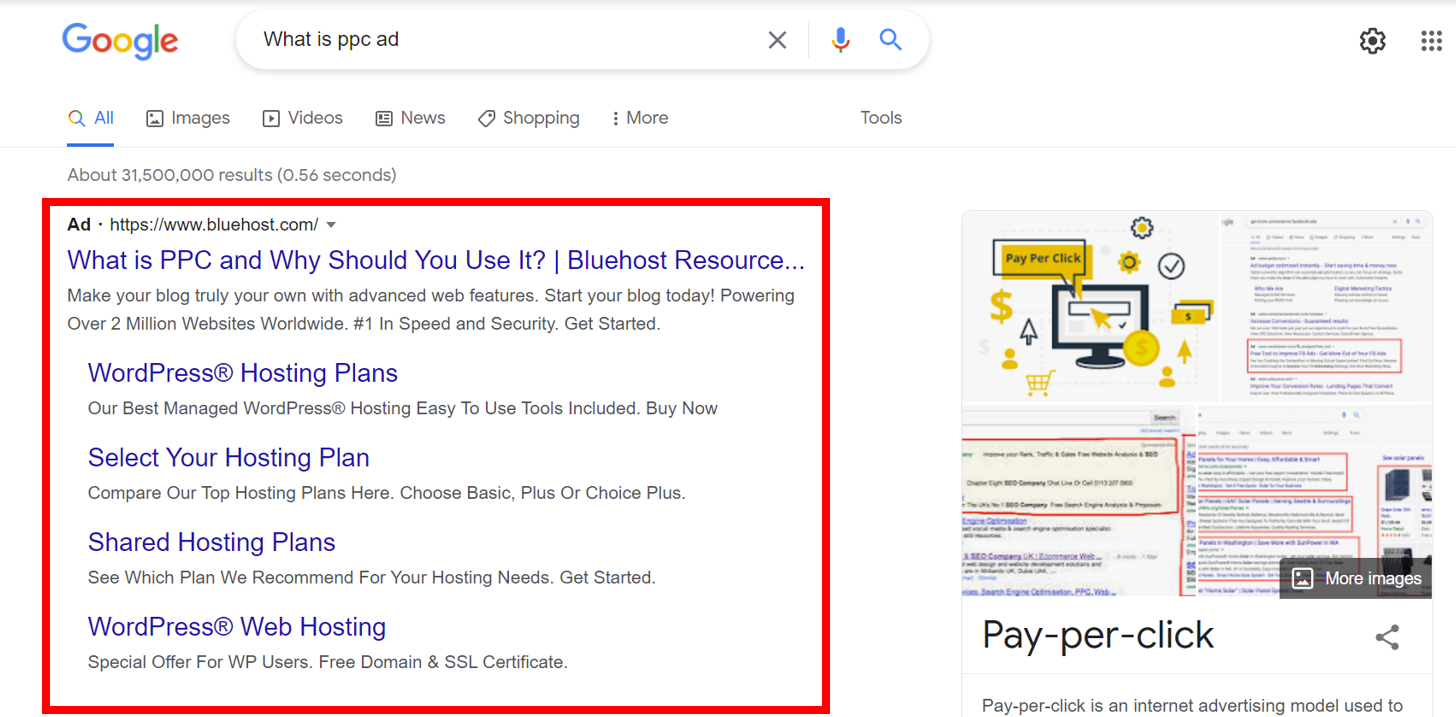Select the All results tab

tap(91, 118)
